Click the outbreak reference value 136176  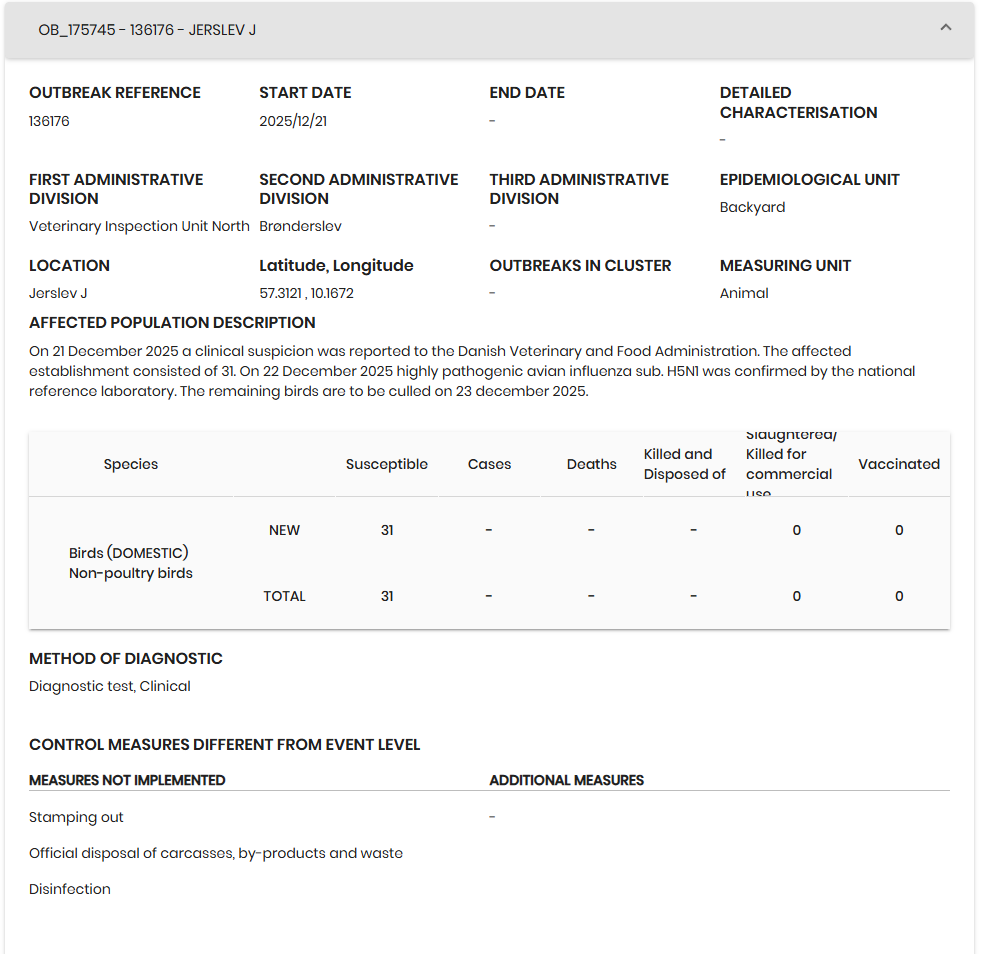pos(49,121)
